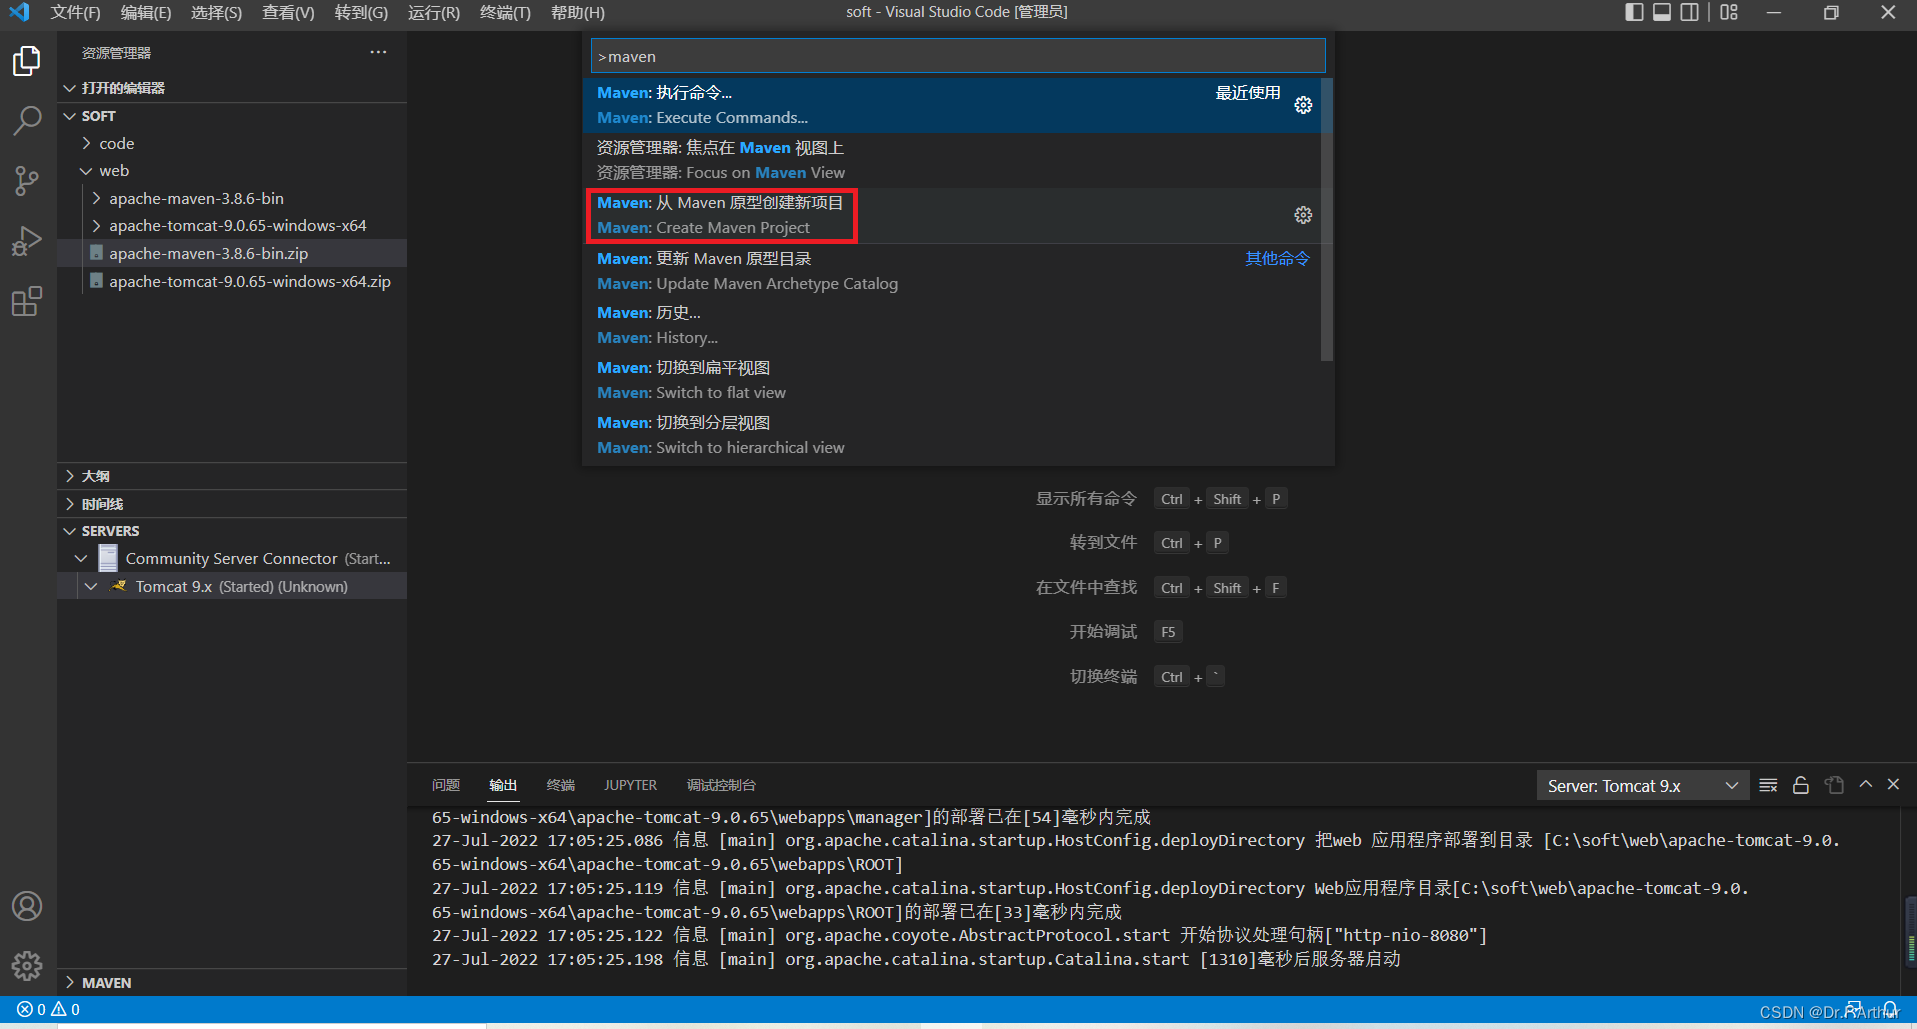Switch to the Debug Console tab

coord(721,785)
